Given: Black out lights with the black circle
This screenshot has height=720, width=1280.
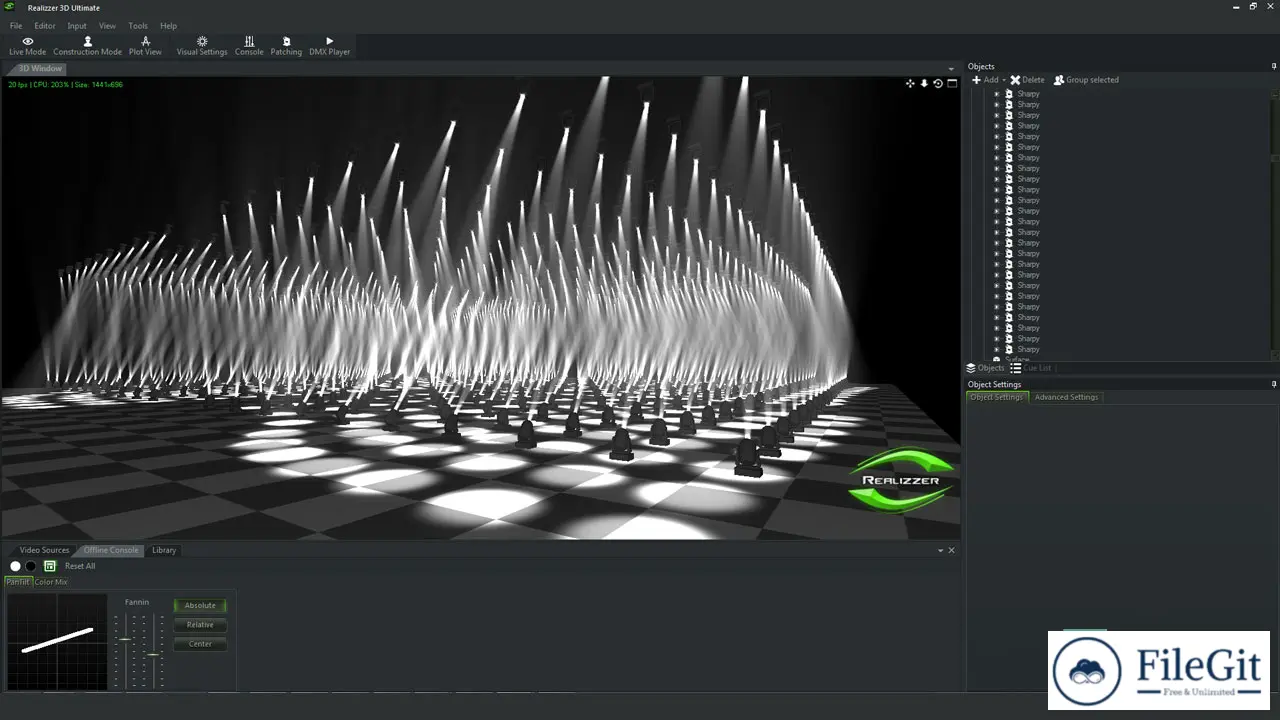Looking at the screenshot, I should point(31,566).
